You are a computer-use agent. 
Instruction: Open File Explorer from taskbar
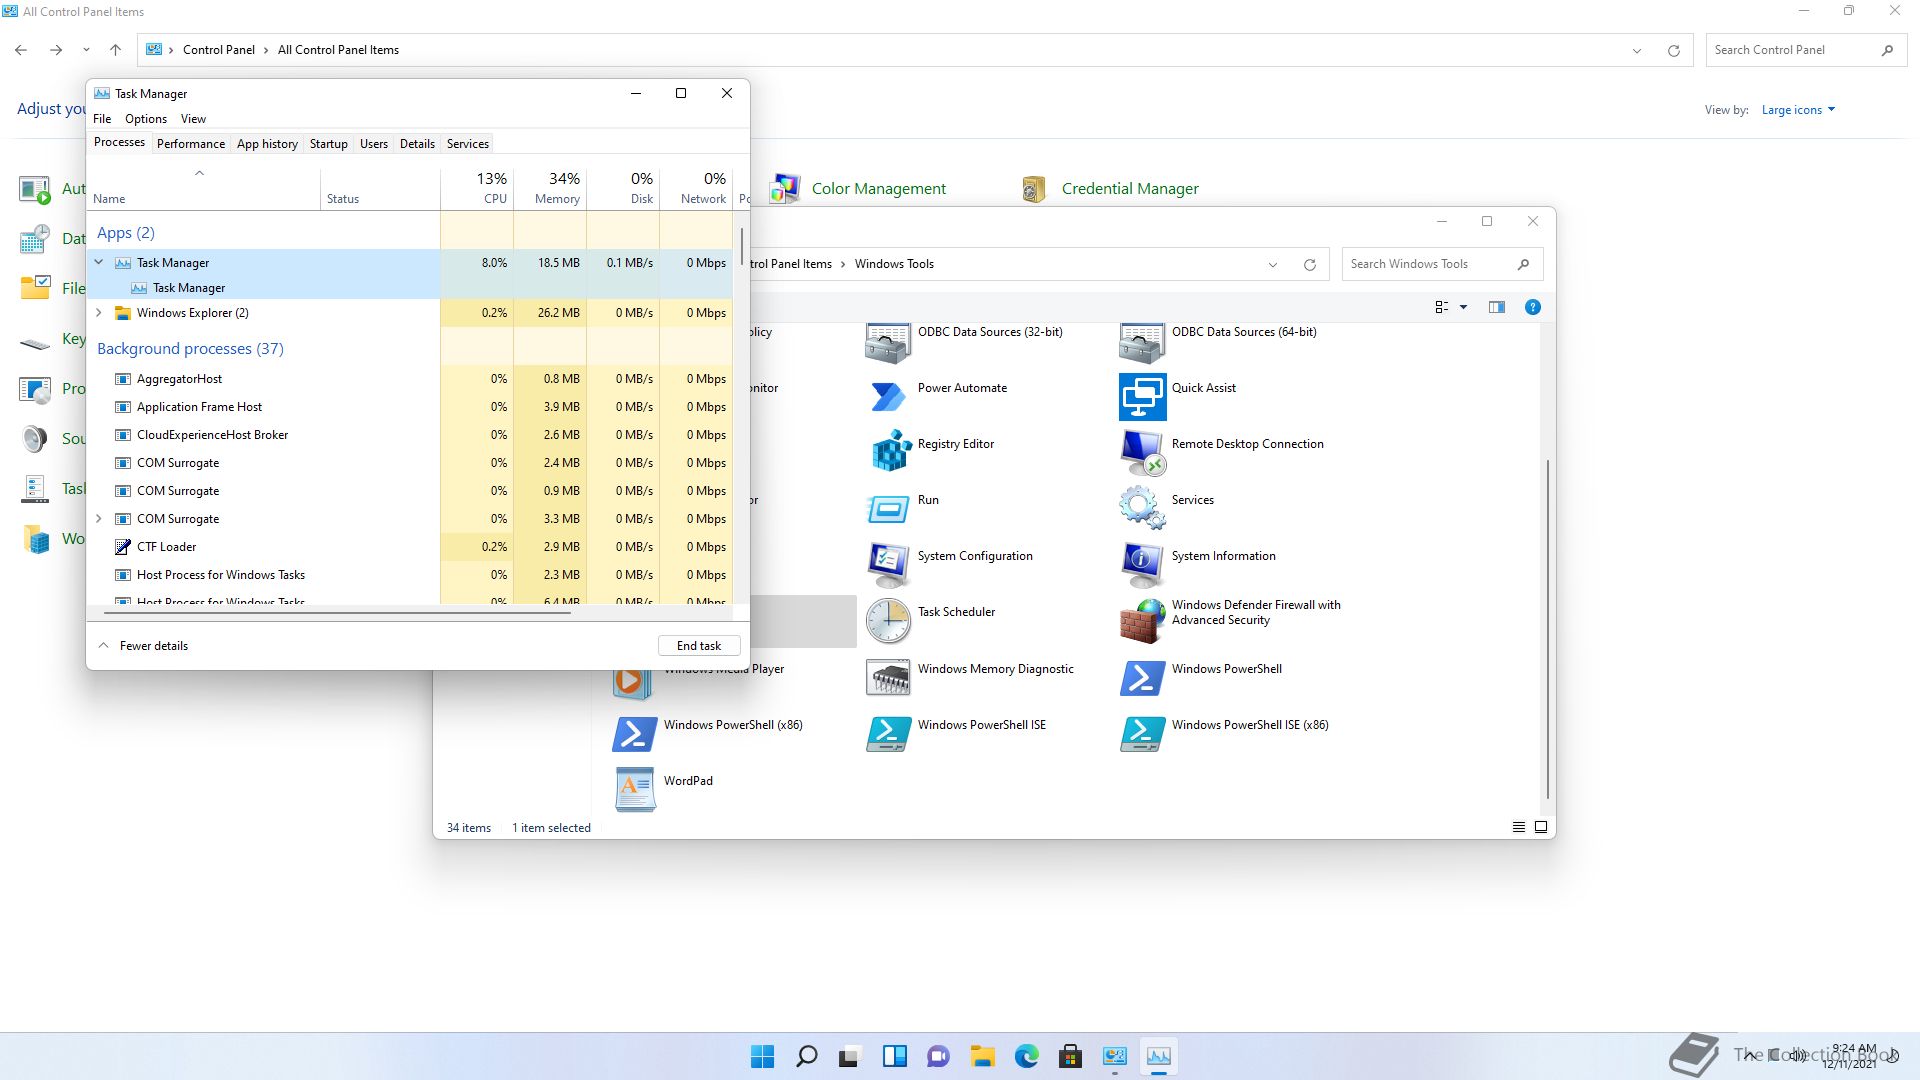(x=982, y=1056)
